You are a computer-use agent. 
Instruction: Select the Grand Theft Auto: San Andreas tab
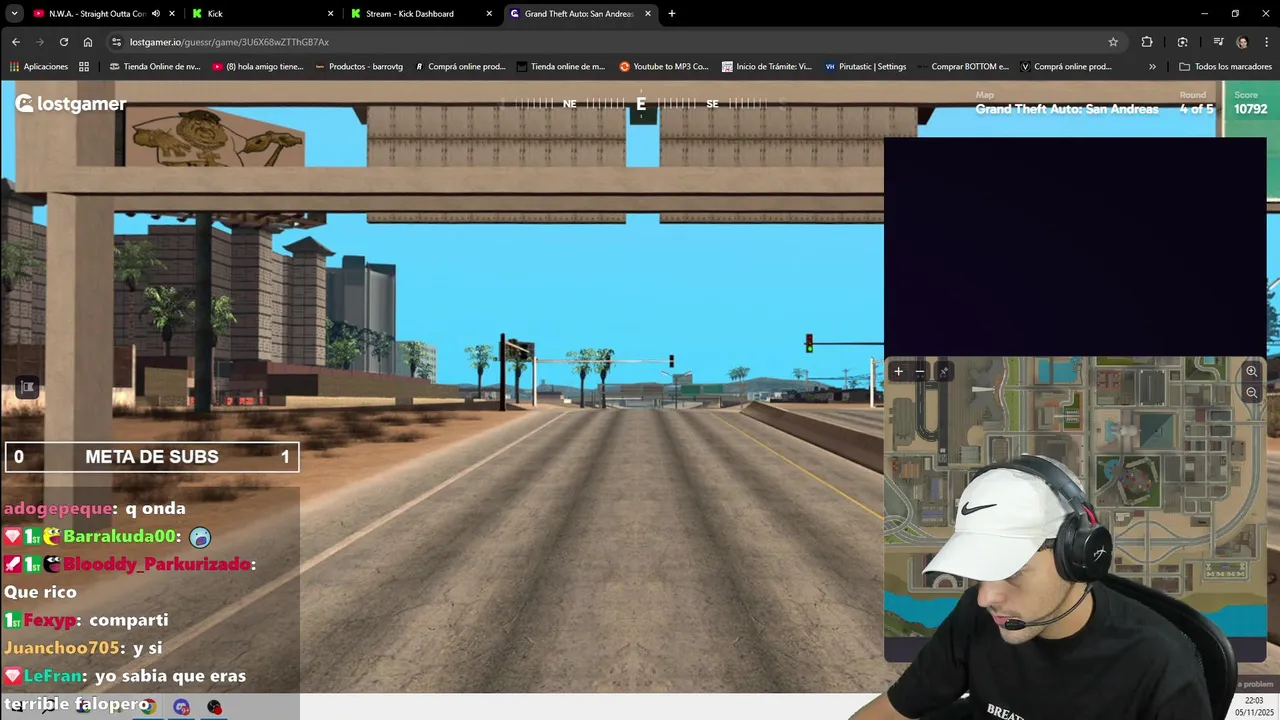578,14
